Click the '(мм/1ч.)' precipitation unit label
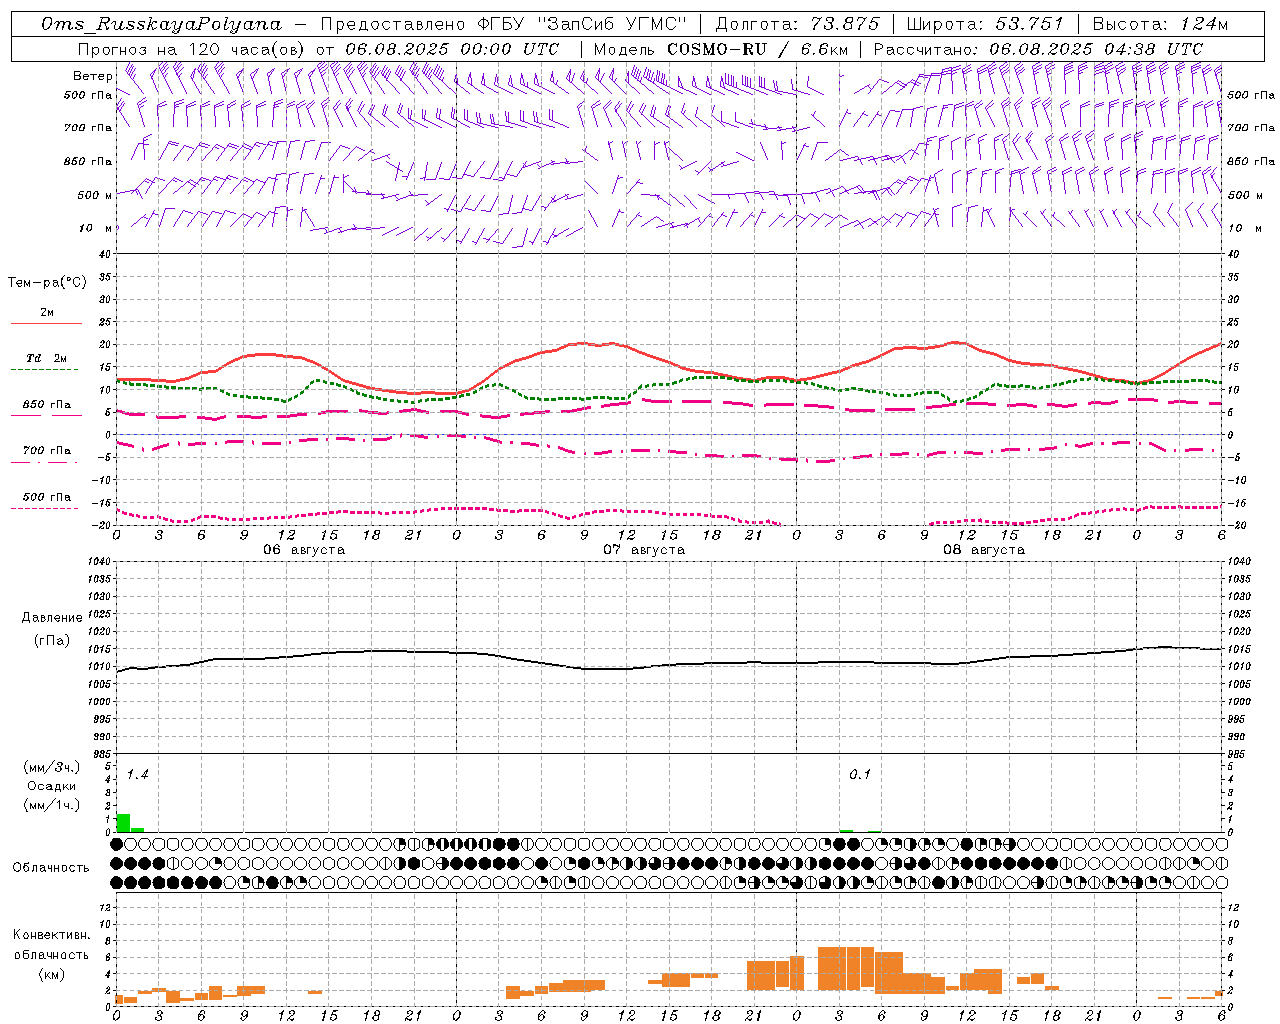This screenshot has height=1024, width=1280. pyautogui.click(x=52, y=805)
